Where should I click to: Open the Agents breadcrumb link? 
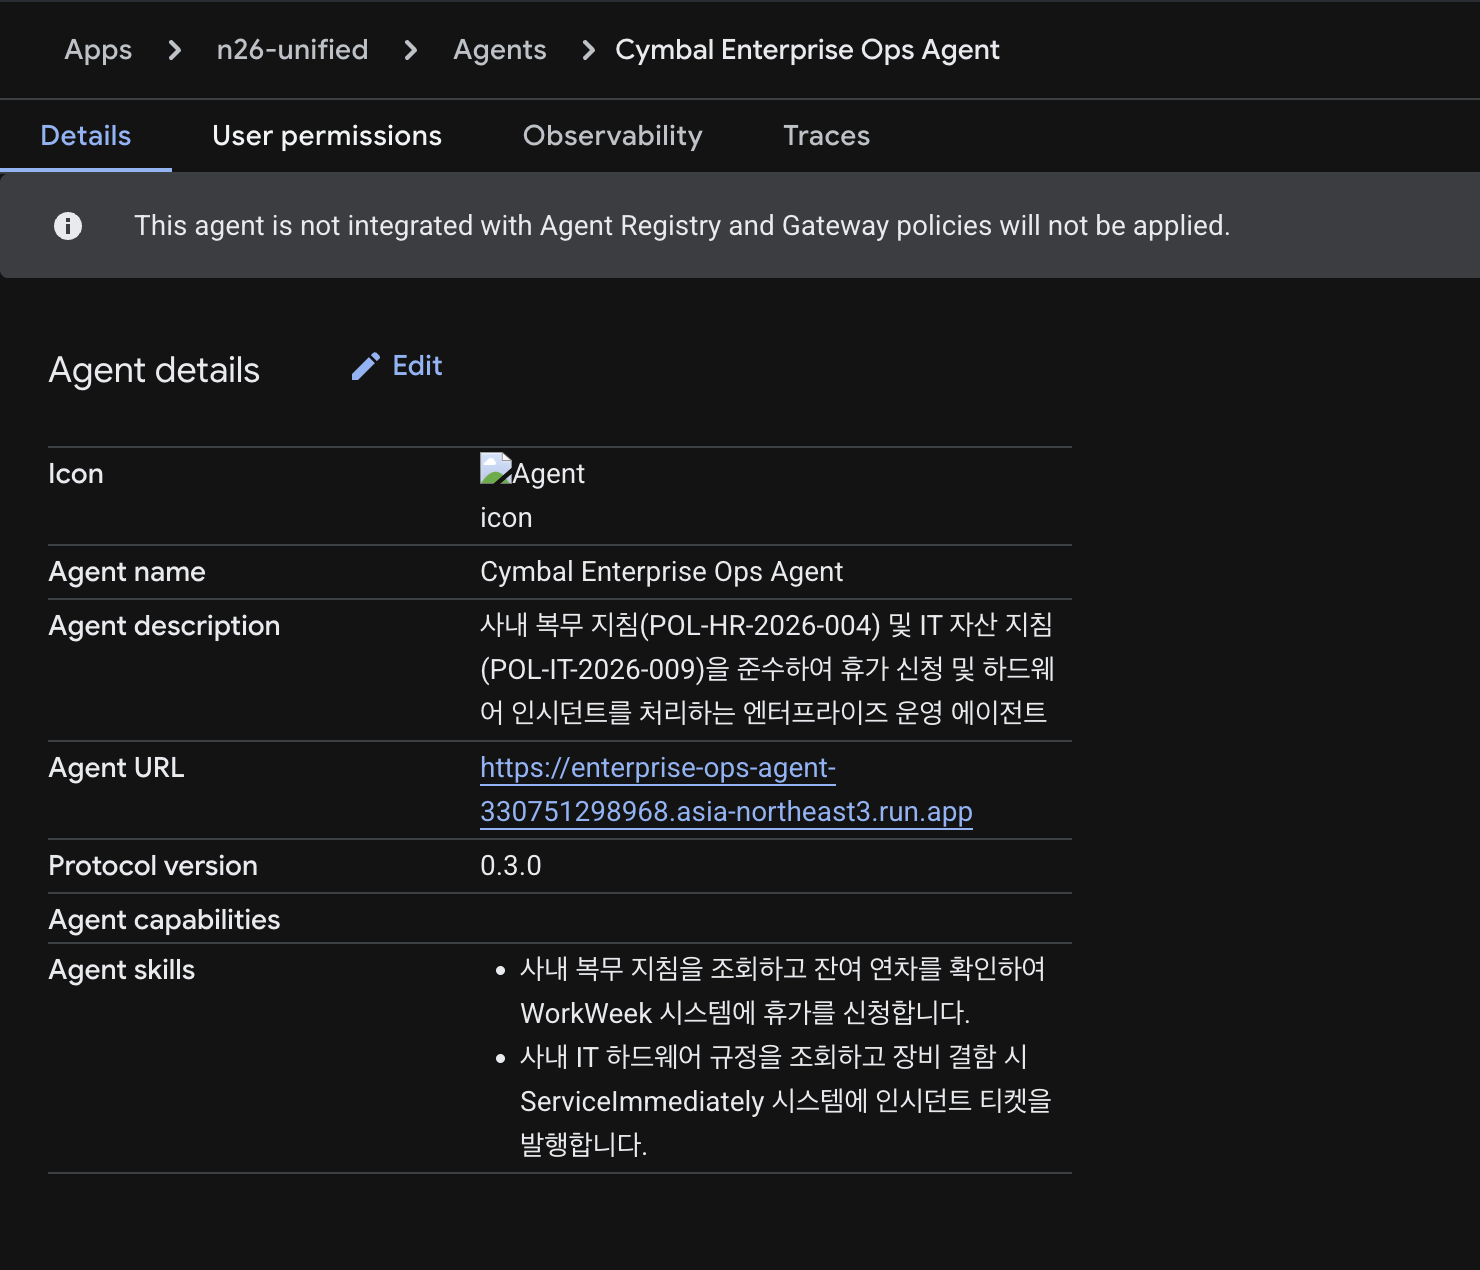click(500, 50)
